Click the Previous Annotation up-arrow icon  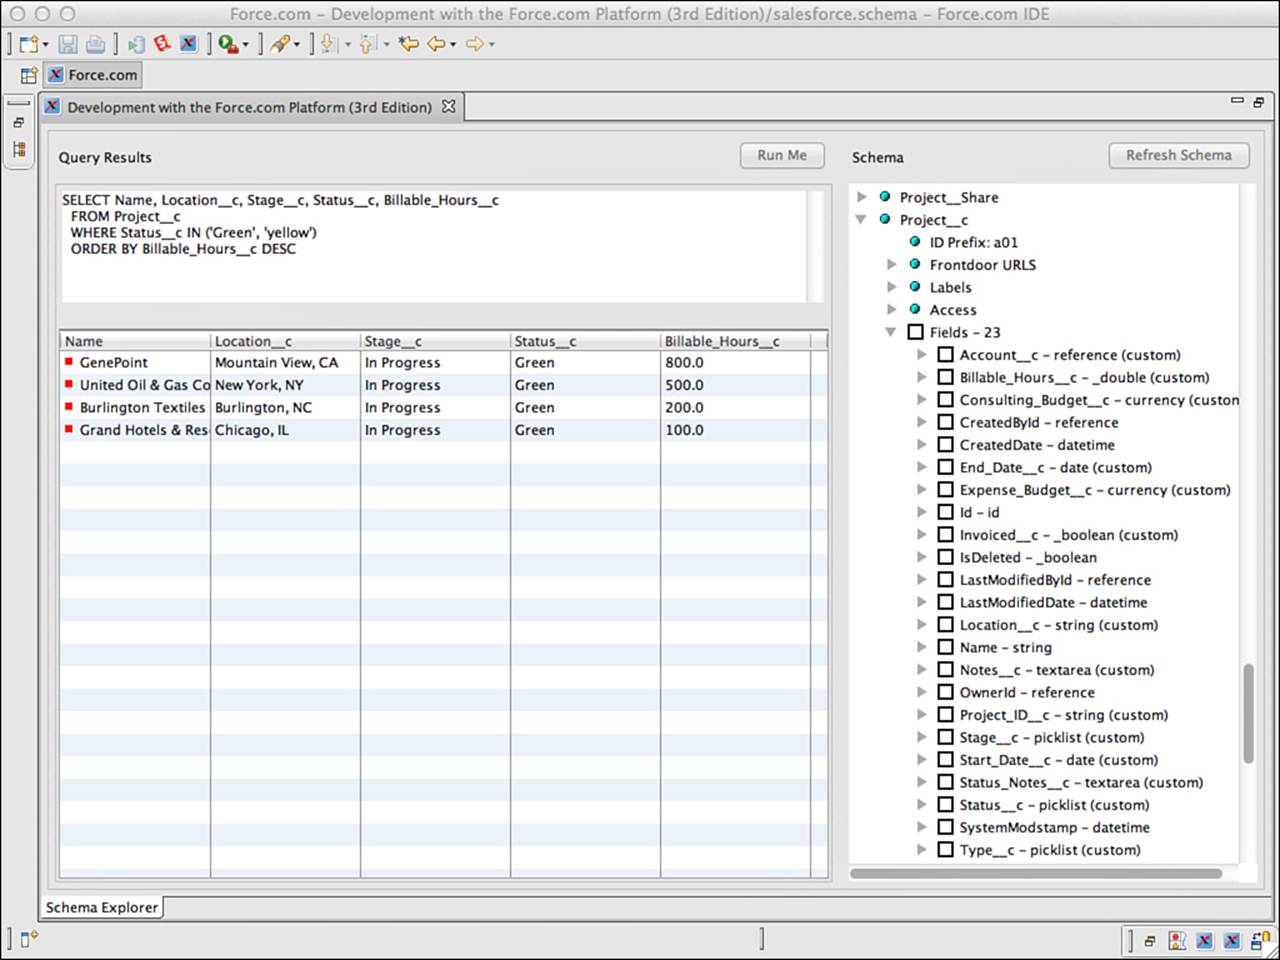pos(368,44)
